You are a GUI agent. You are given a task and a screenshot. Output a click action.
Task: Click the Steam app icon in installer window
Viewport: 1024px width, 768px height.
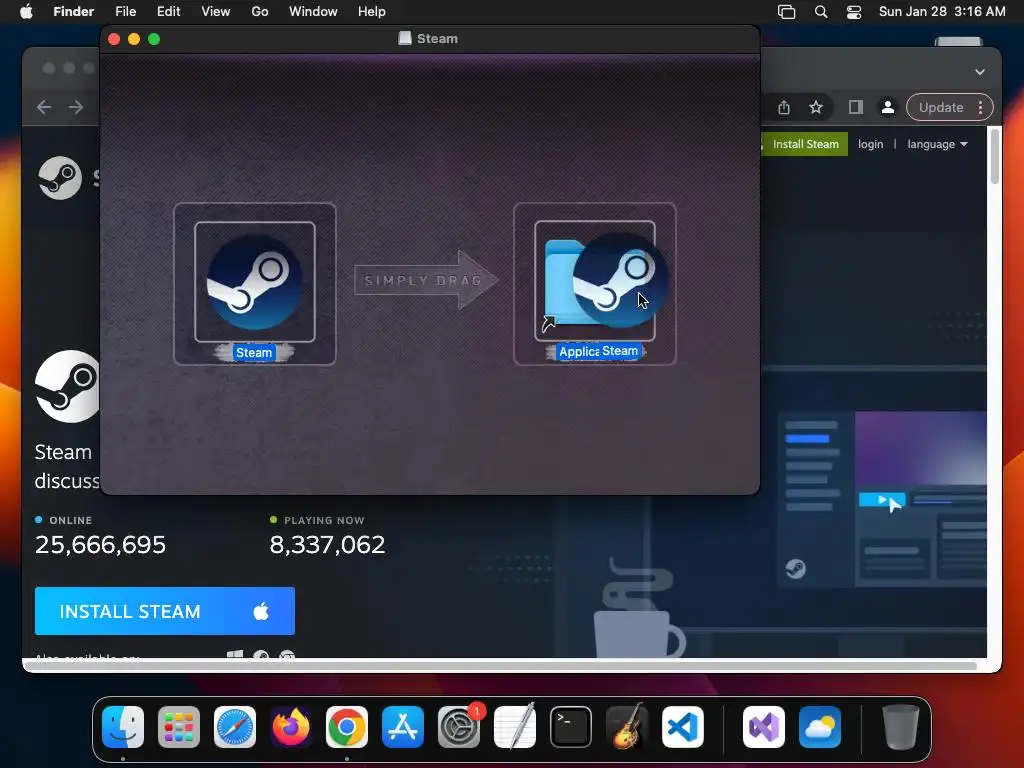pos(255,282)
